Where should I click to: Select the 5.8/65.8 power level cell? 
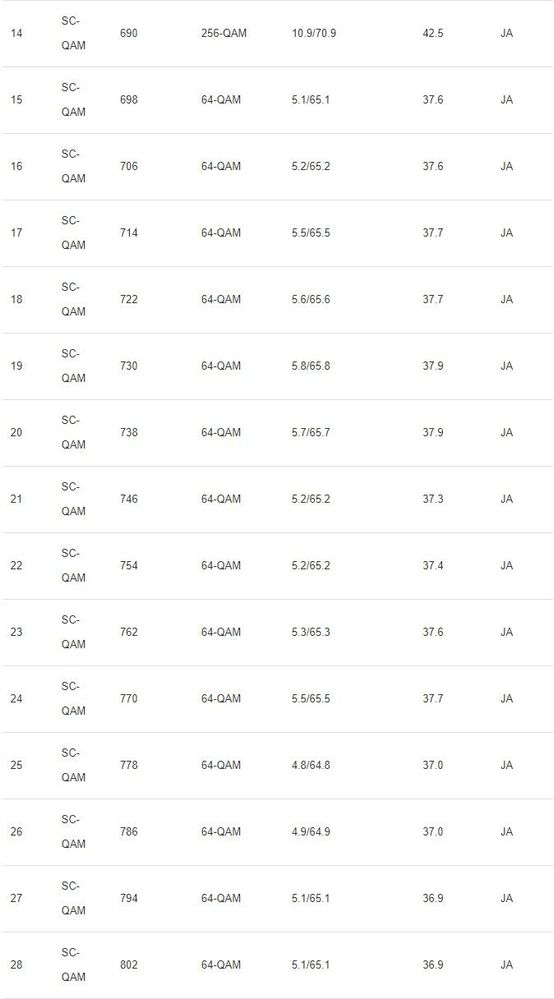tap(311, 366)
